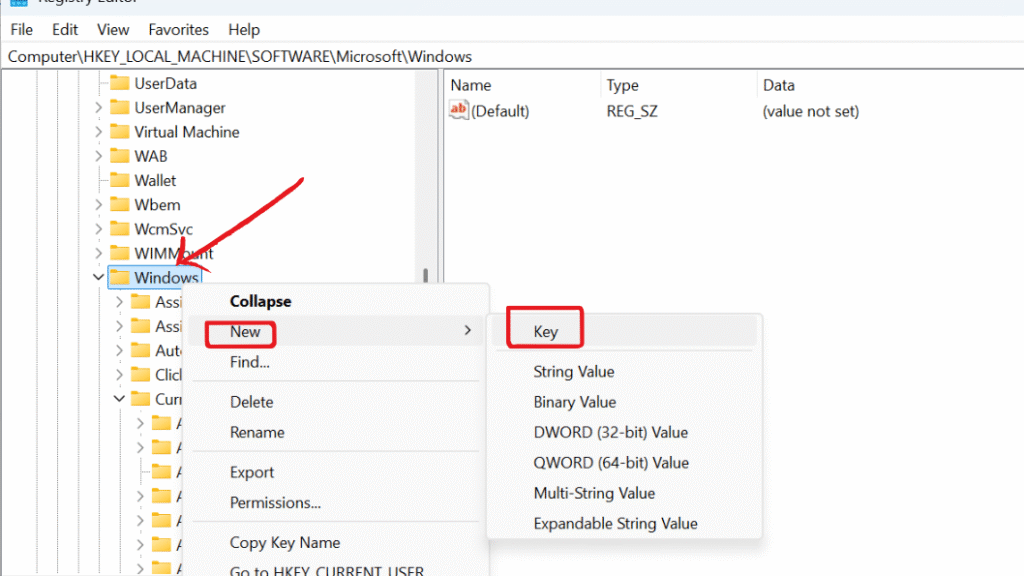Screen dimensions: 1024x576
Task: Click the folder icon for the Clicl key
Action: pos(140,374)
